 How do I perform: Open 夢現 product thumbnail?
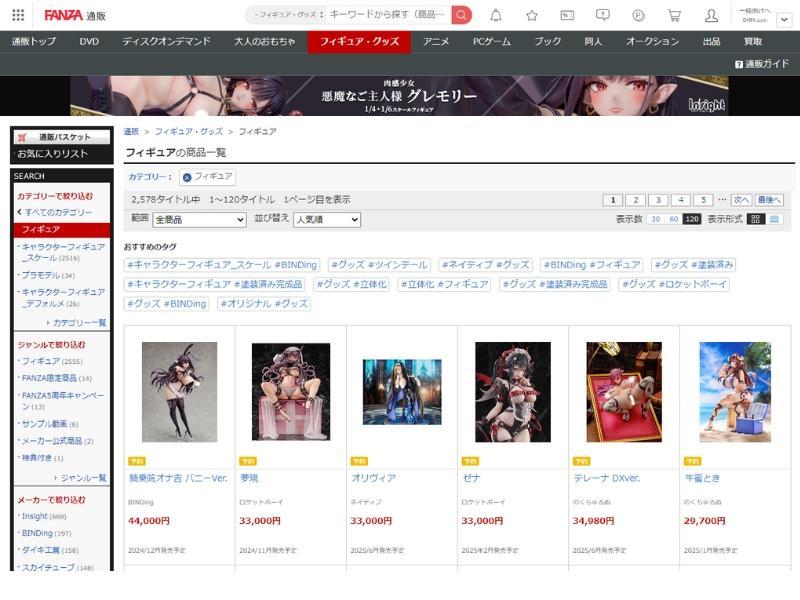pos(291,392)
